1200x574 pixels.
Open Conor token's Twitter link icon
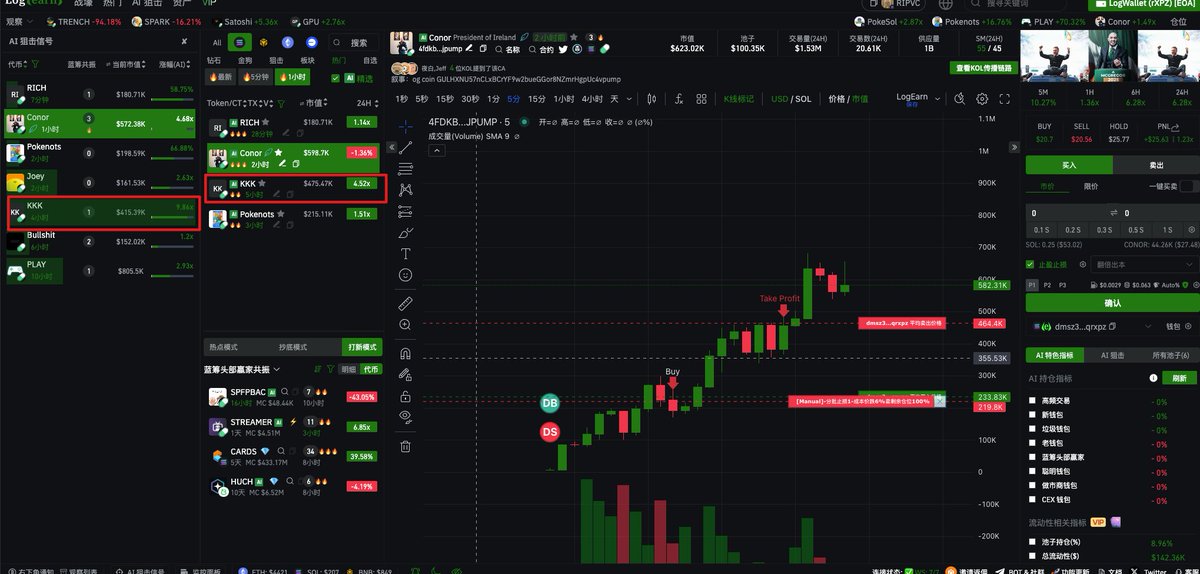[563, 49]
